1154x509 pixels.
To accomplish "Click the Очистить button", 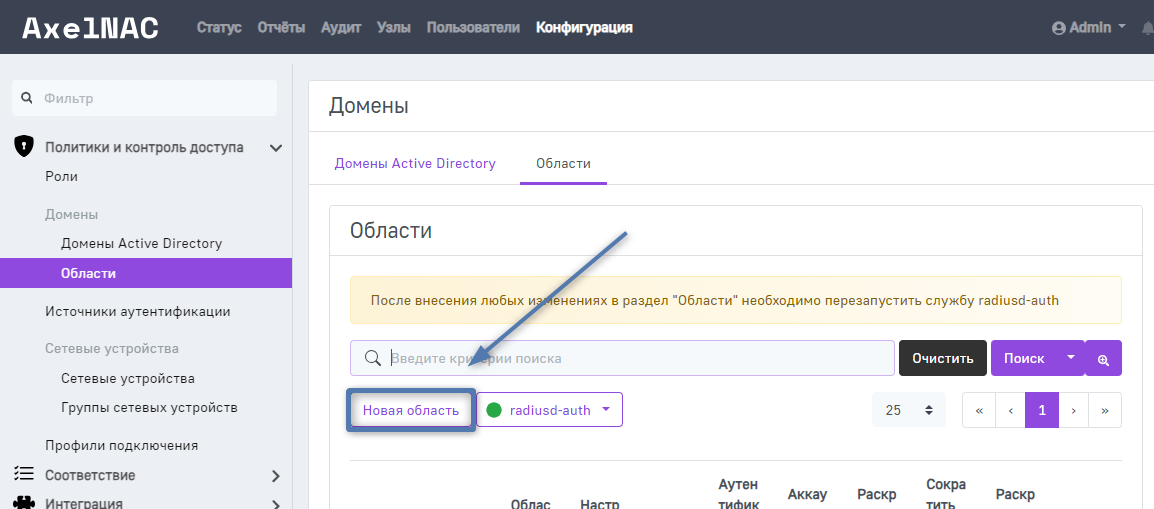I will click(943, 358).
